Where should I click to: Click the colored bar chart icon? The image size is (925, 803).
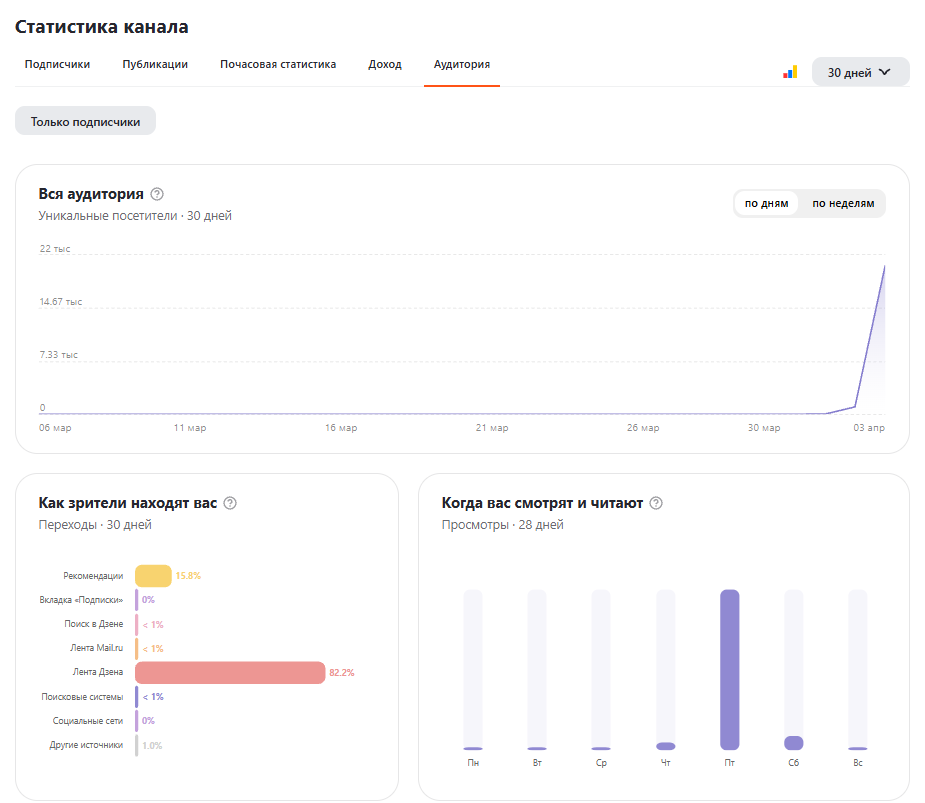tap(790, 72)
